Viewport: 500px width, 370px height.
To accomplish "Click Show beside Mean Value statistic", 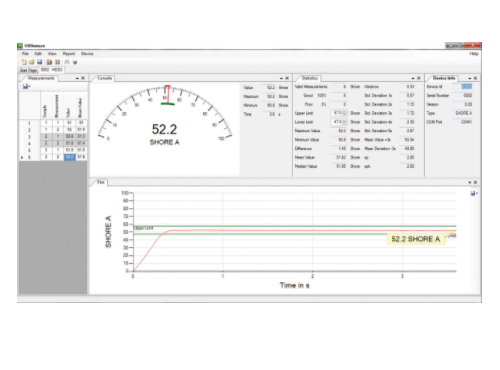I will click(355, 157).
